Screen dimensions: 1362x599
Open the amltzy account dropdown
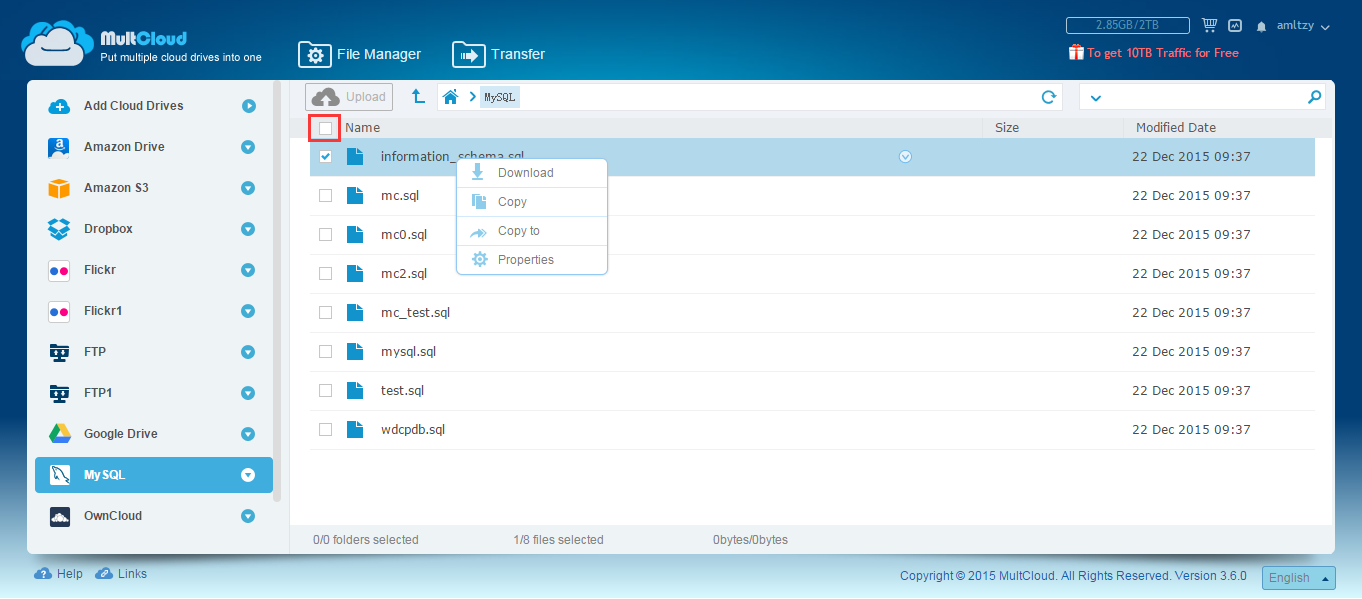click(x=1303, y=26)
